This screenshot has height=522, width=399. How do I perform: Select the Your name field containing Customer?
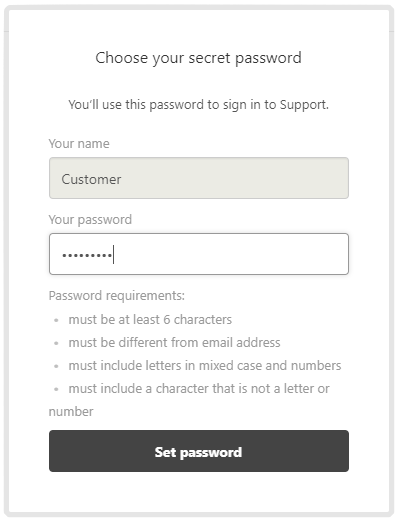tap(199, 178)
